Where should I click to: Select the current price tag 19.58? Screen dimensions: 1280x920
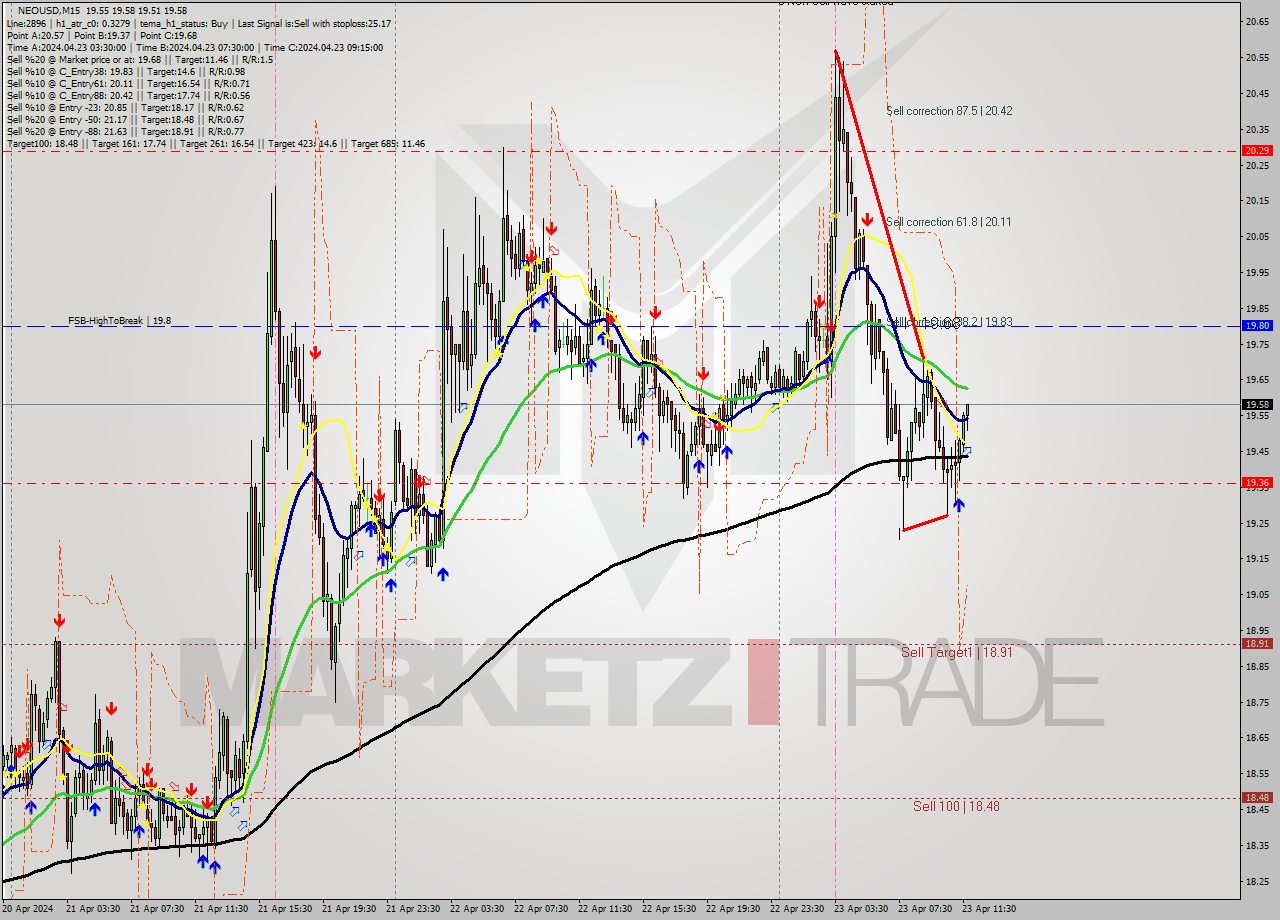1257,404
